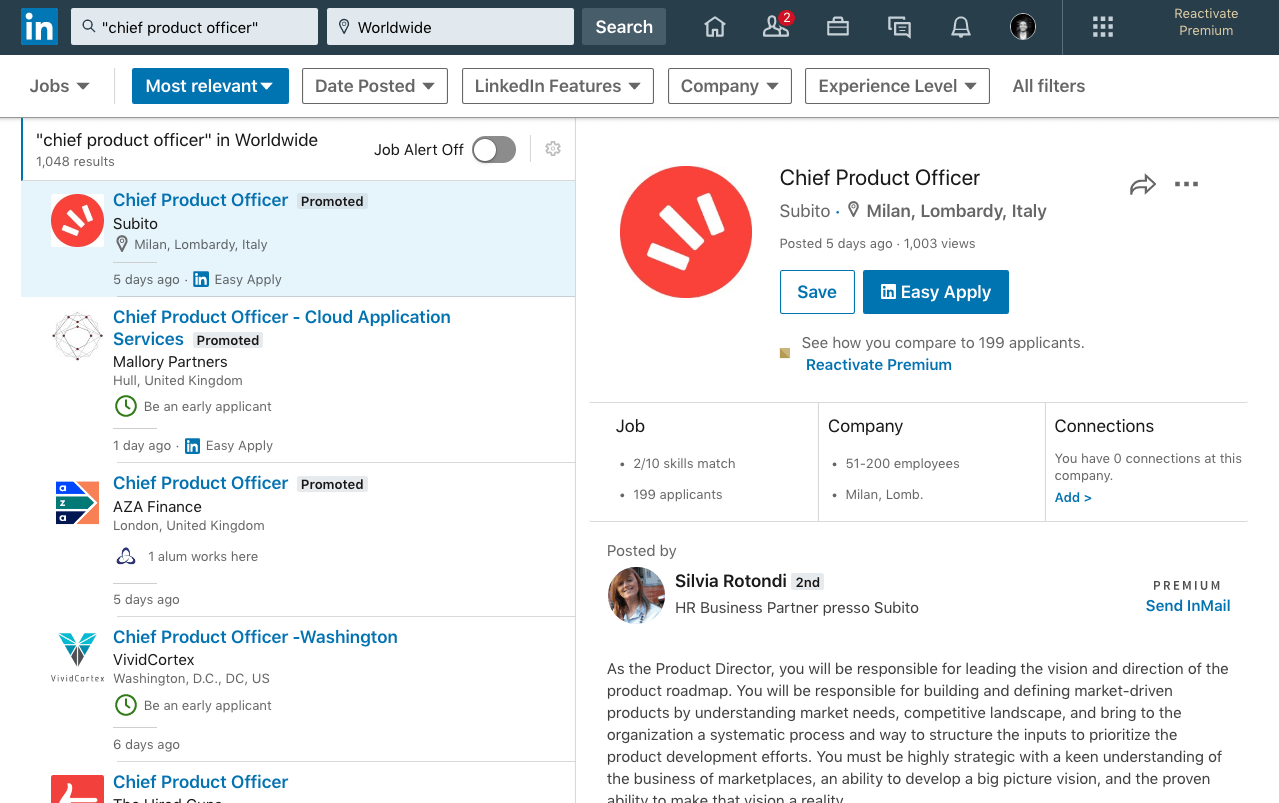1279x803 pixels.
Task: Open the Jobs briefcase icon
Action: coord(838,27)
